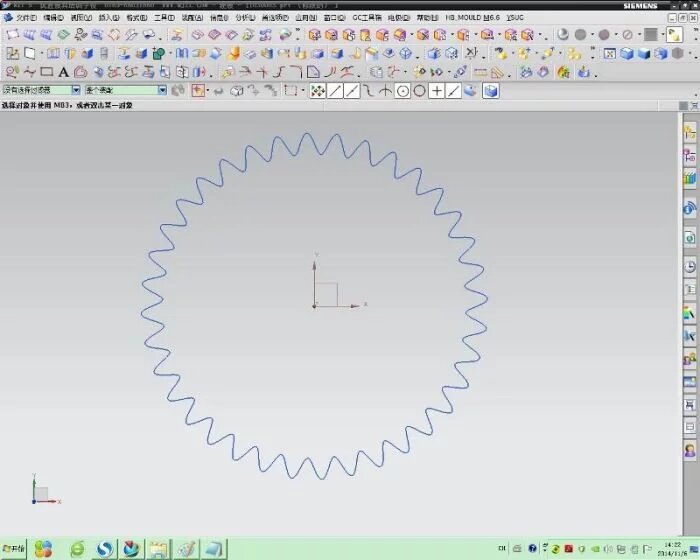700x560 pixels.
Task: Click the Sketch icon in the second toolbar row
Action: pos(12,54)
